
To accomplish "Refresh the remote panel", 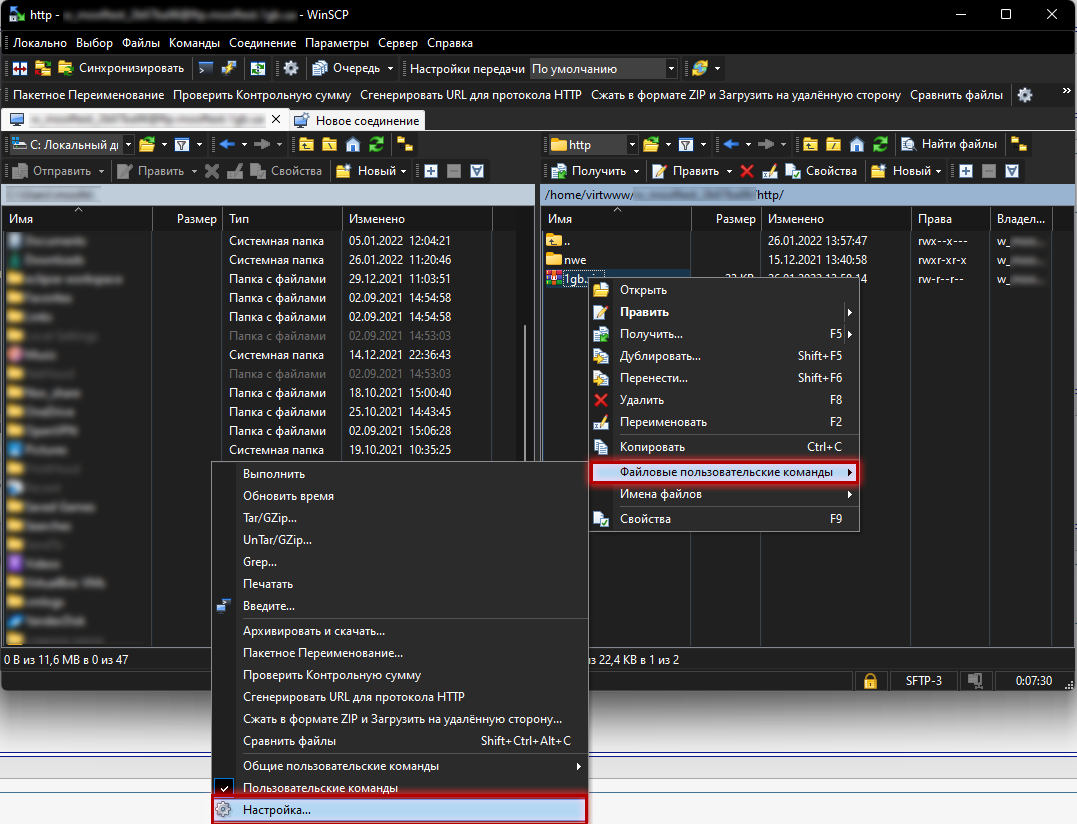I will [881, 145].
